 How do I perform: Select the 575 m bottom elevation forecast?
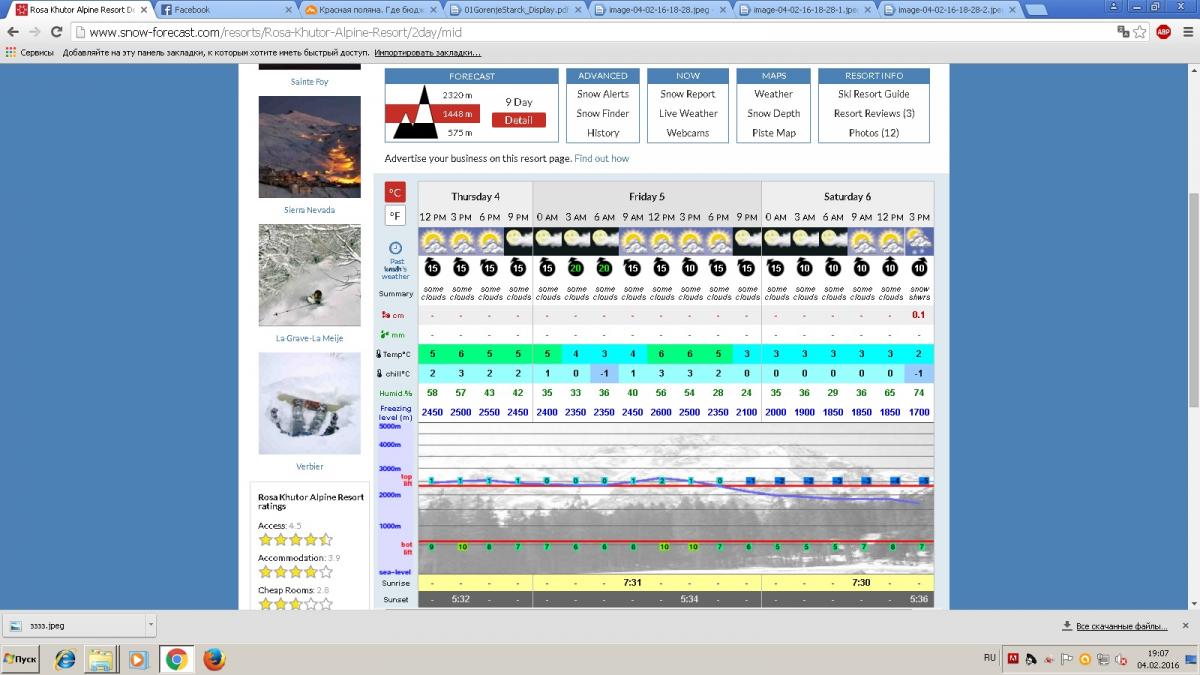(460, 133)
